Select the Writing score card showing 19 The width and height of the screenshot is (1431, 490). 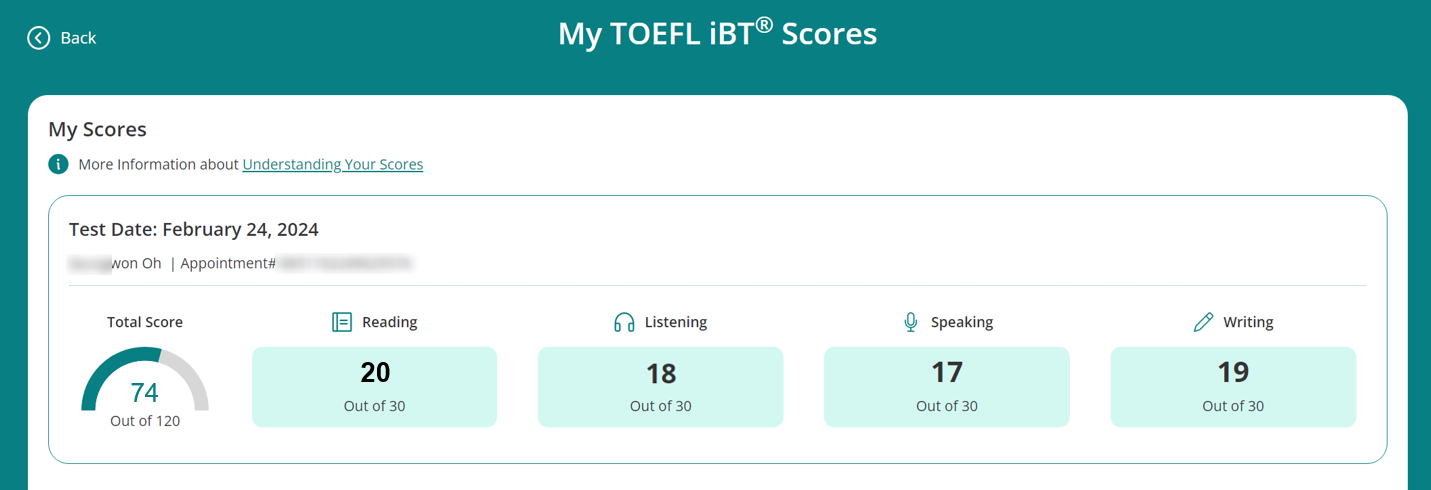coord(1232,387)
